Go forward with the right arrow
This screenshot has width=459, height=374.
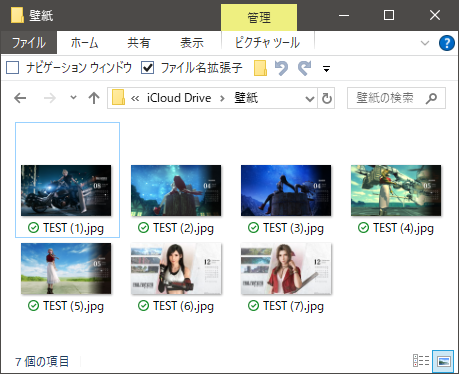click(50, 98)
